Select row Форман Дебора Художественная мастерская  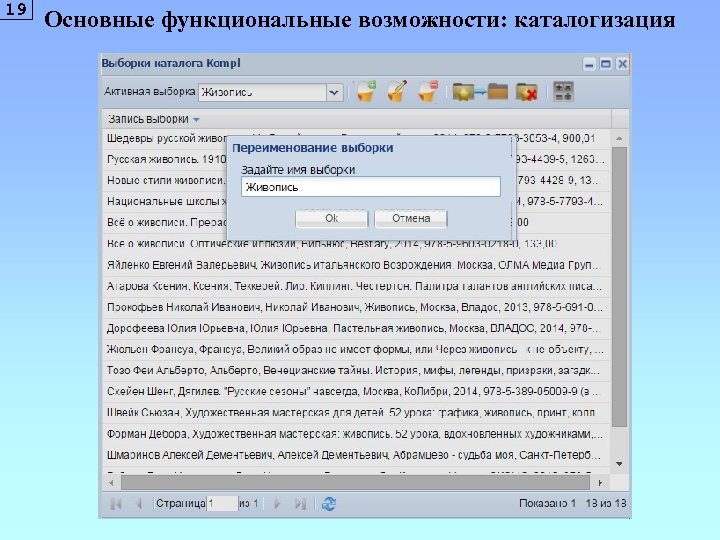357,434
